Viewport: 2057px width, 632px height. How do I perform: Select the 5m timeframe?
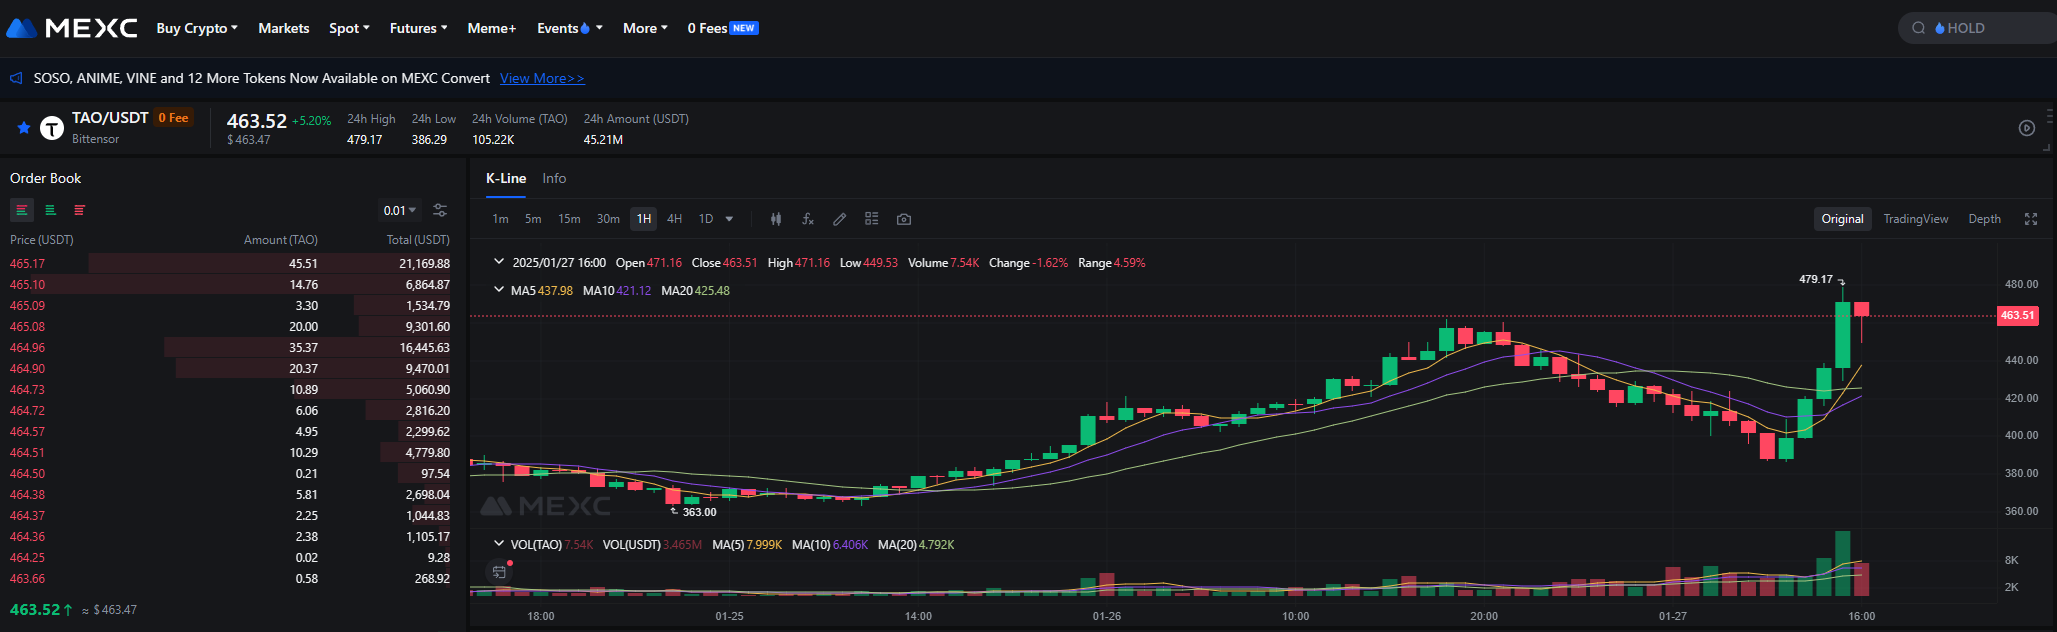[533, 219]
